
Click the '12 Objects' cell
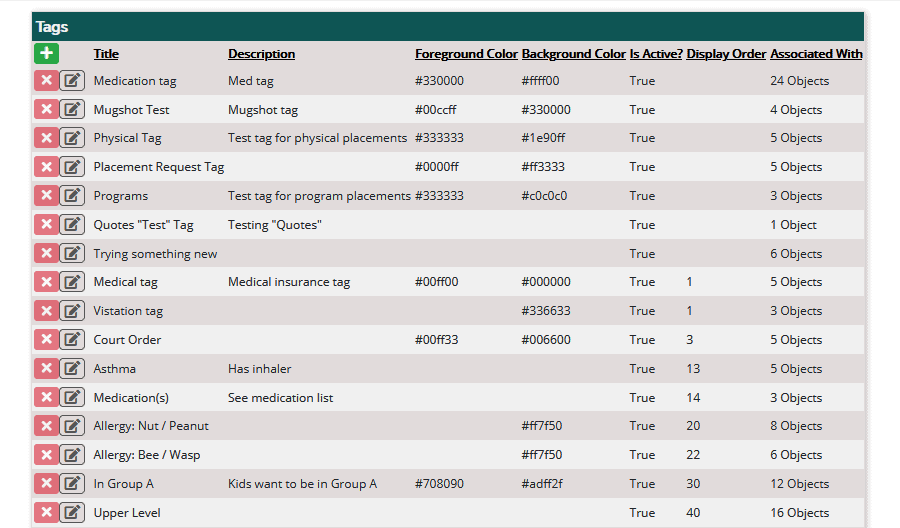click(x=800, y=484)
